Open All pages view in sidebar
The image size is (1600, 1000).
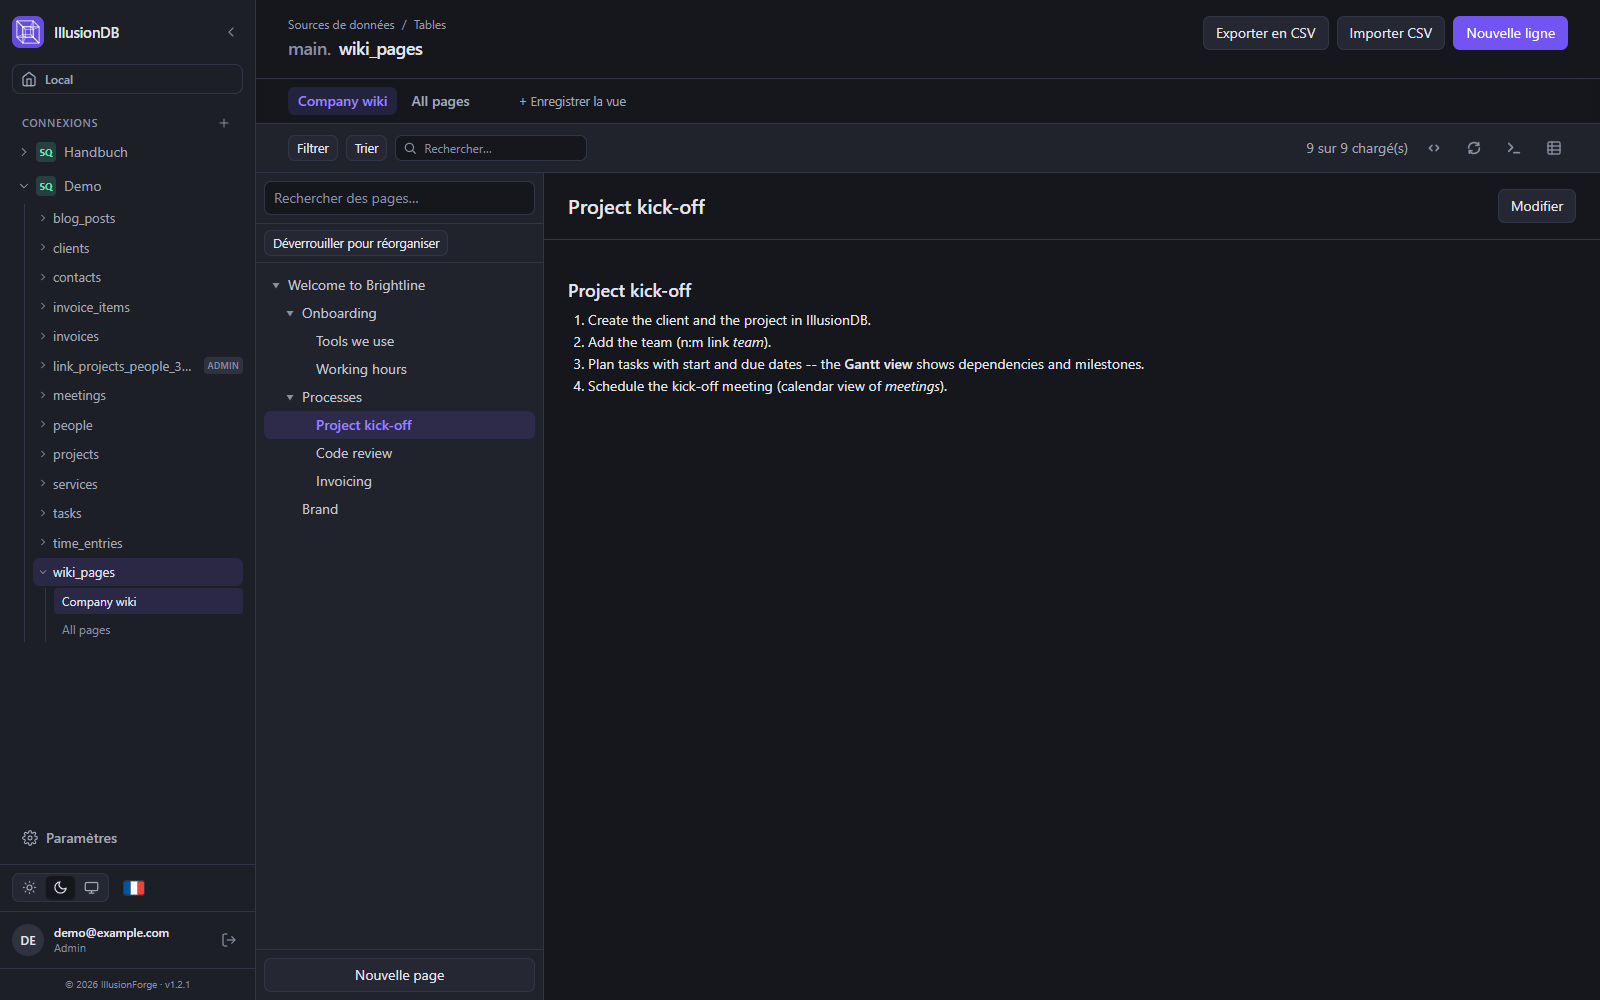pos(148,630)
